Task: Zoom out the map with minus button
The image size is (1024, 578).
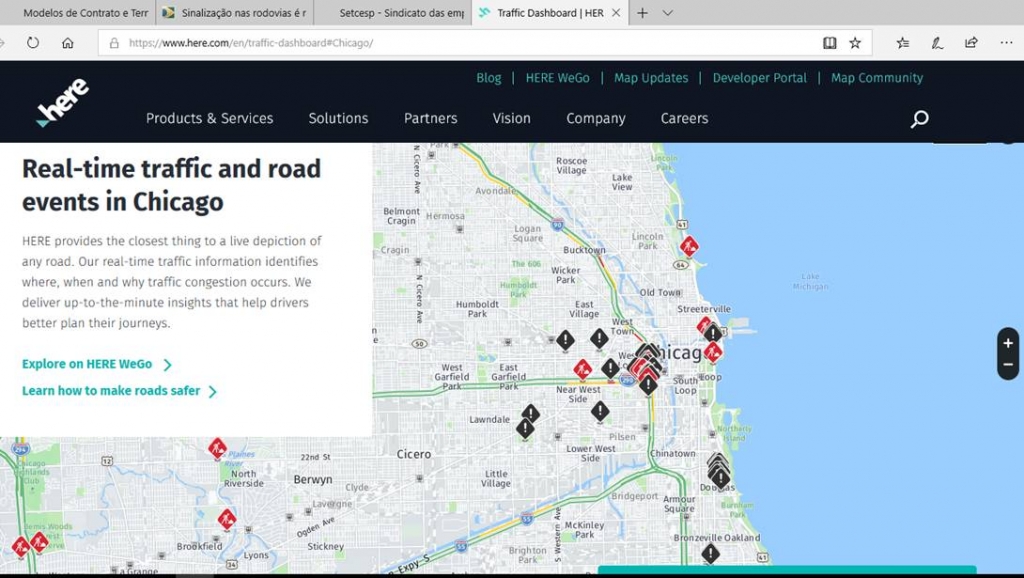Action: [x=1007, y=365]
